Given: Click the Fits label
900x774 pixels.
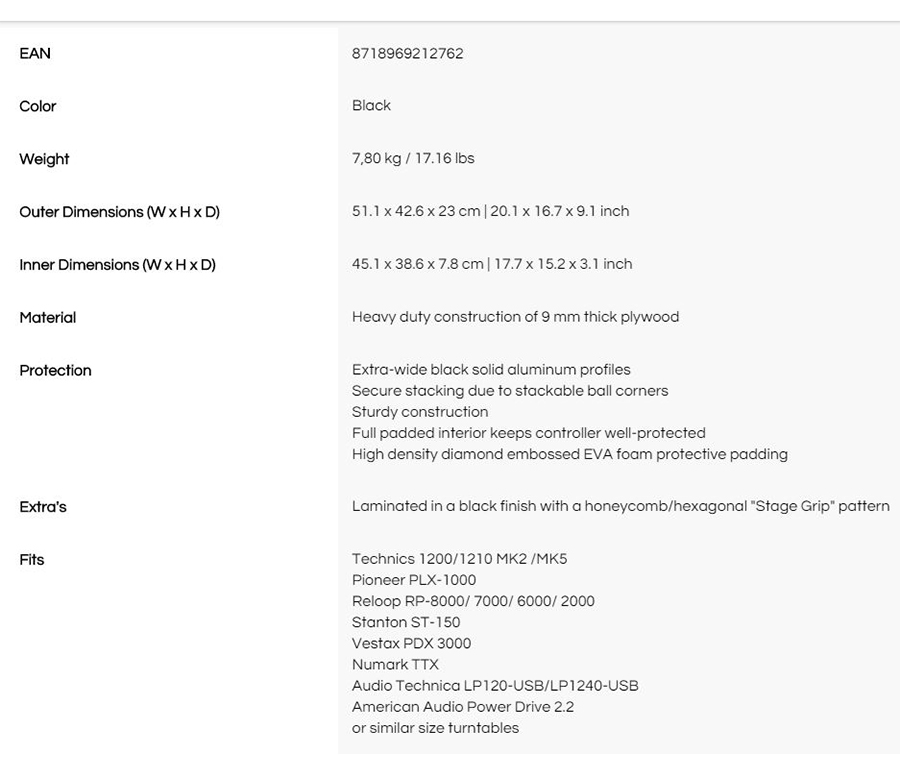Looking at the screenshot, I should point(32,560).
